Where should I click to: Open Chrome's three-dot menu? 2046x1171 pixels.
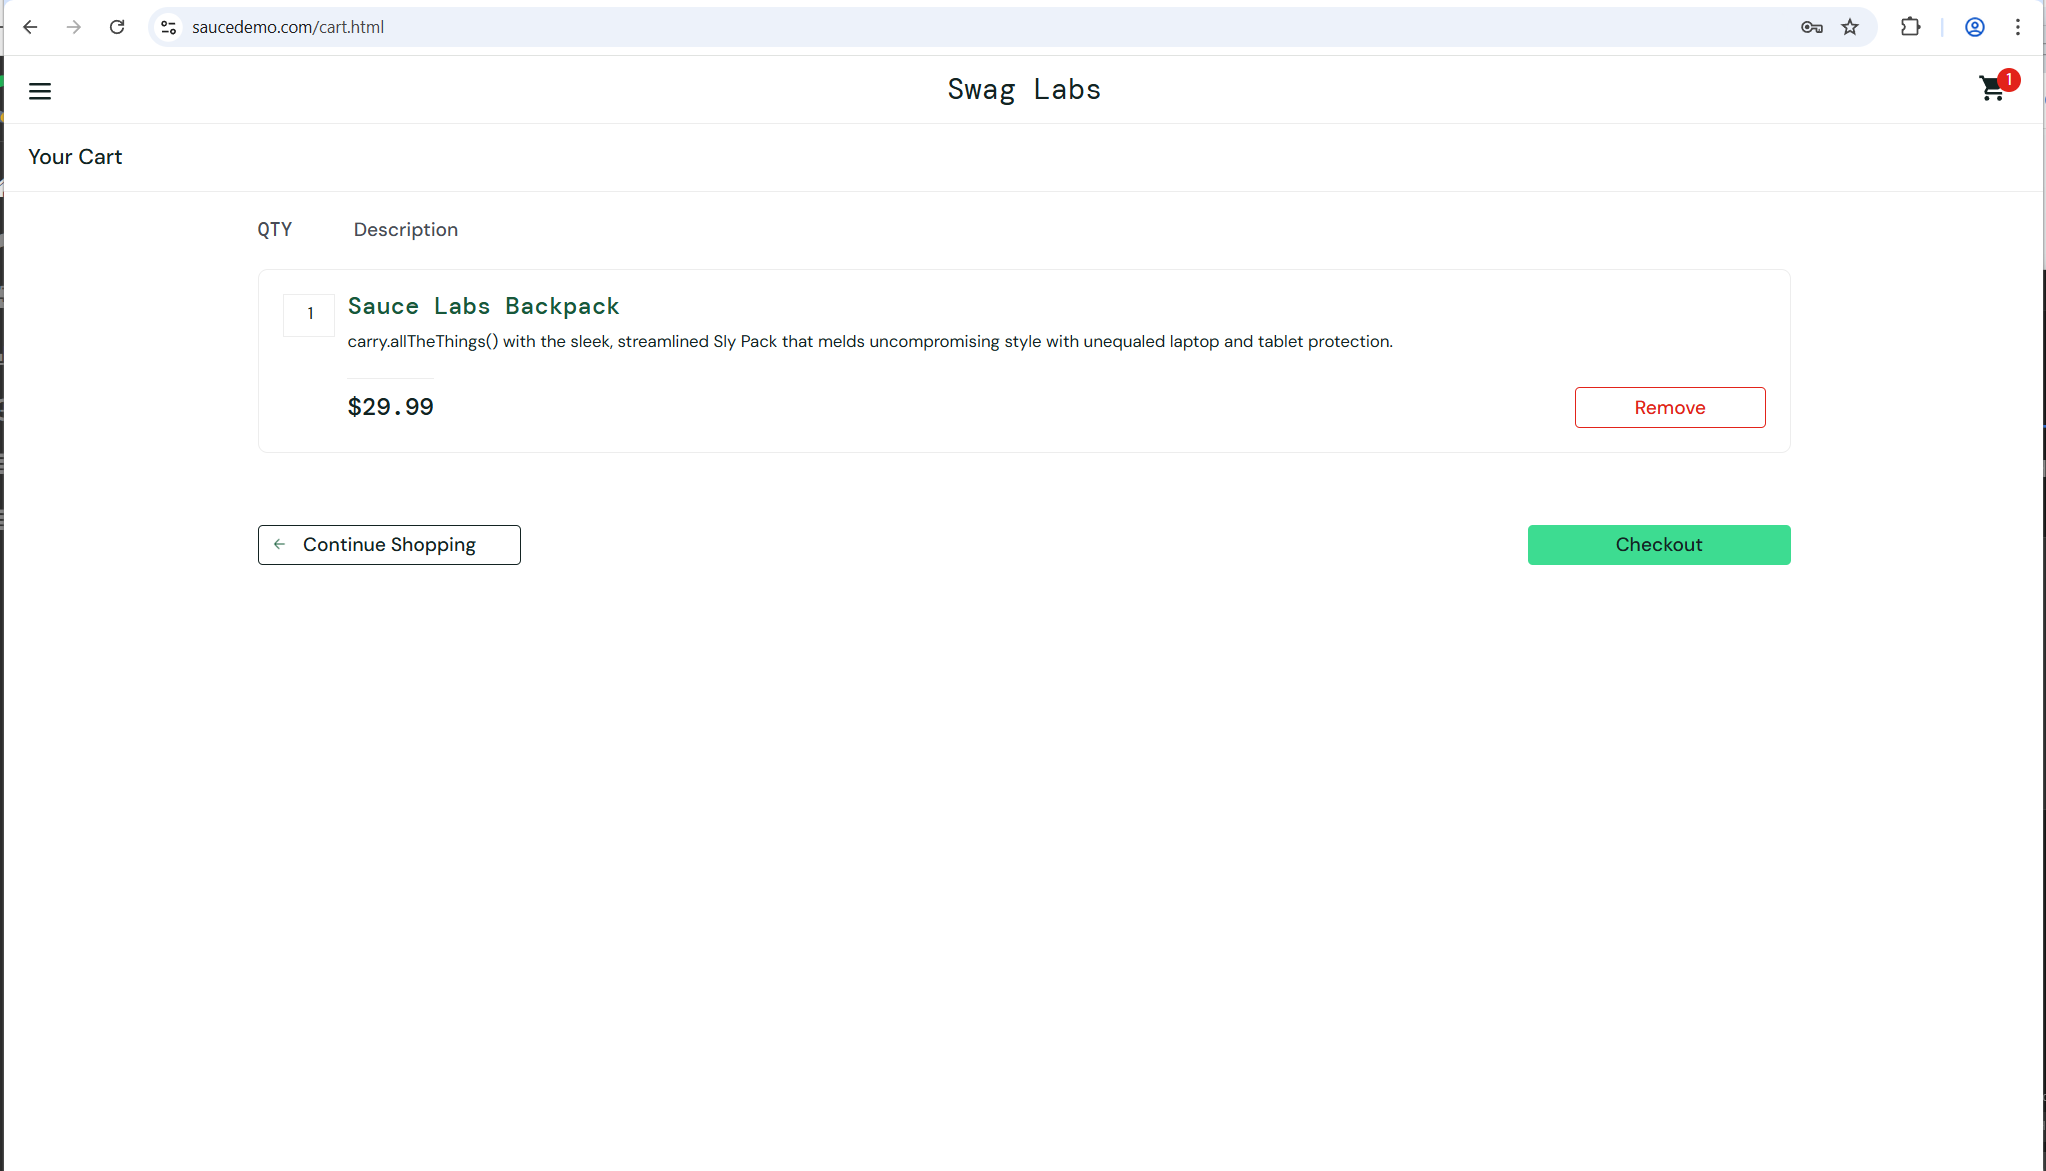click(2018, 27)
